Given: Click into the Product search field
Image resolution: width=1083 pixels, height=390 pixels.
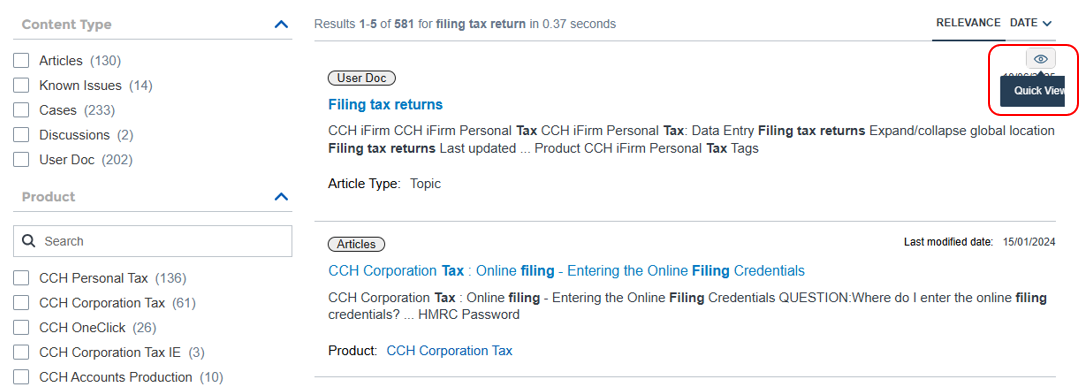Looking at the screenshot, I should pos(153,241).
